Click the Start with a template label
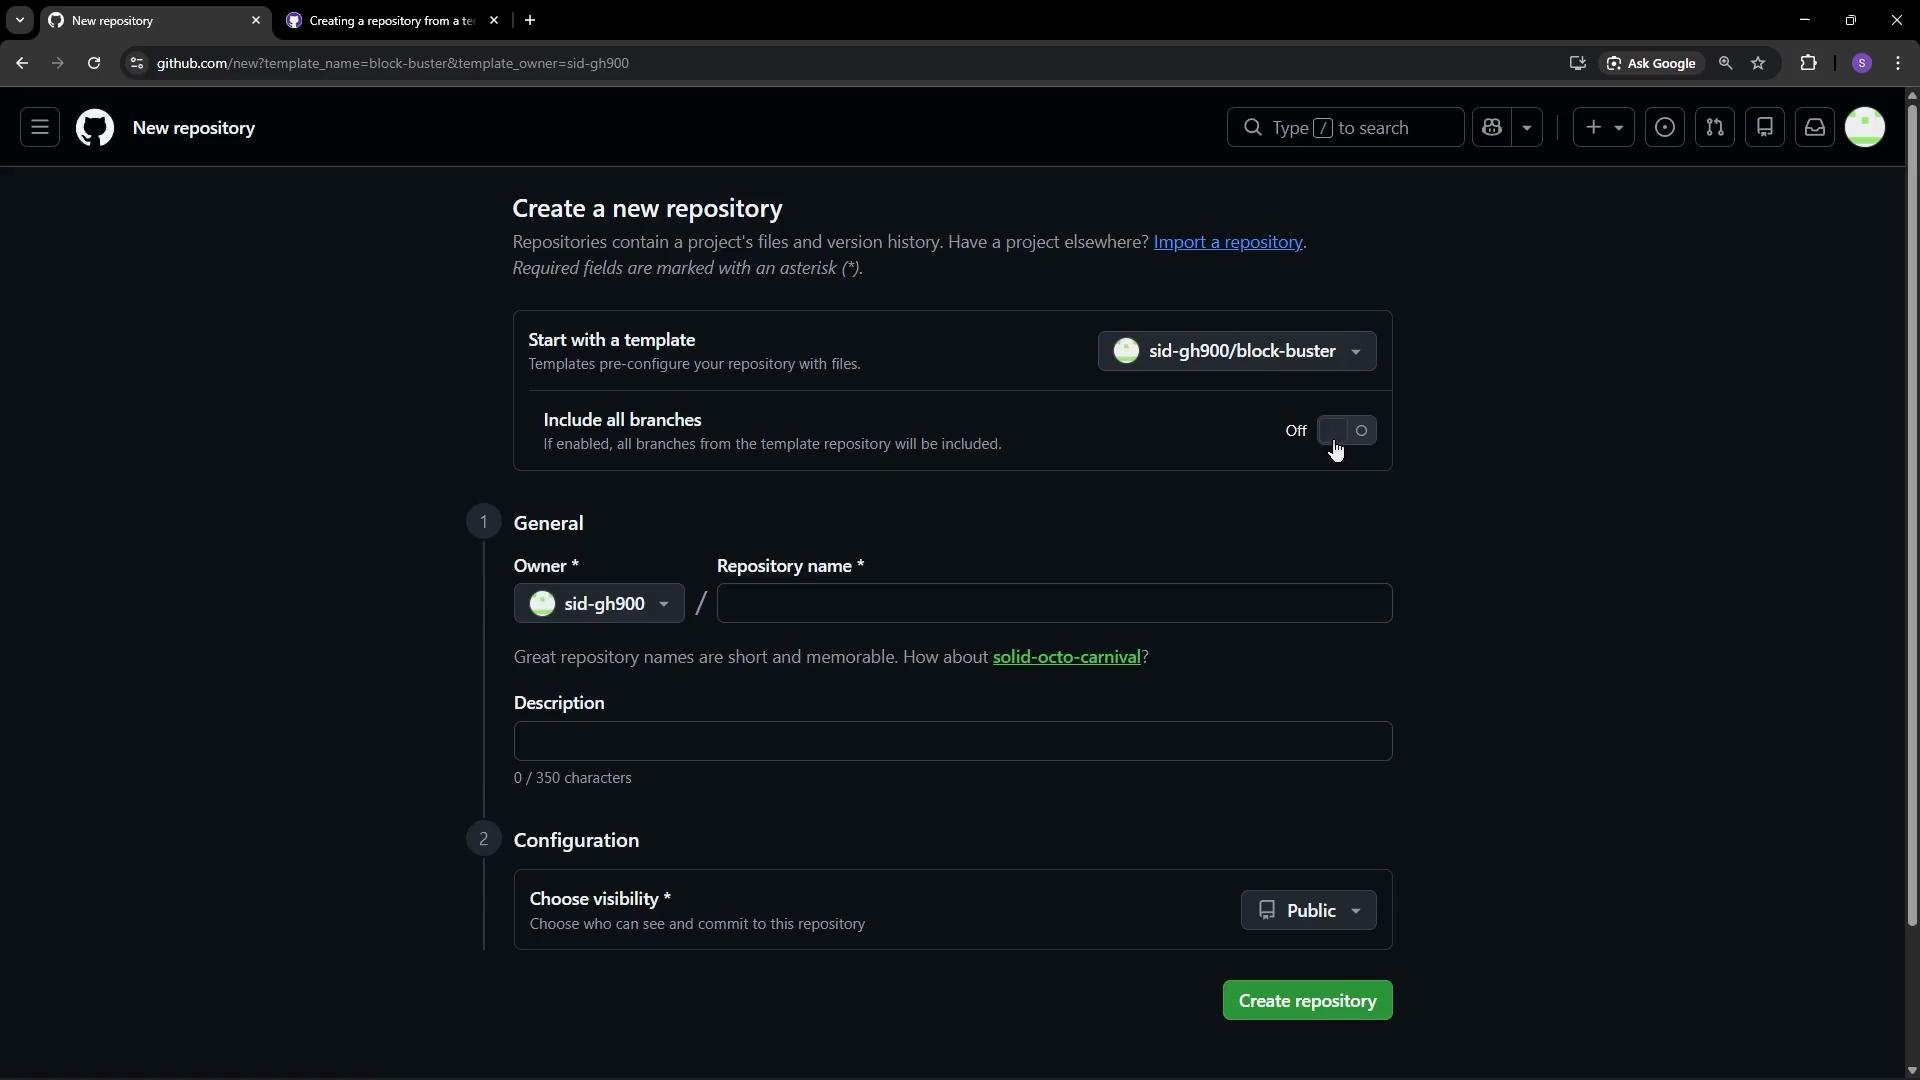The width and height of the screenshot is (1920, 1080). [x=612, y=340]
